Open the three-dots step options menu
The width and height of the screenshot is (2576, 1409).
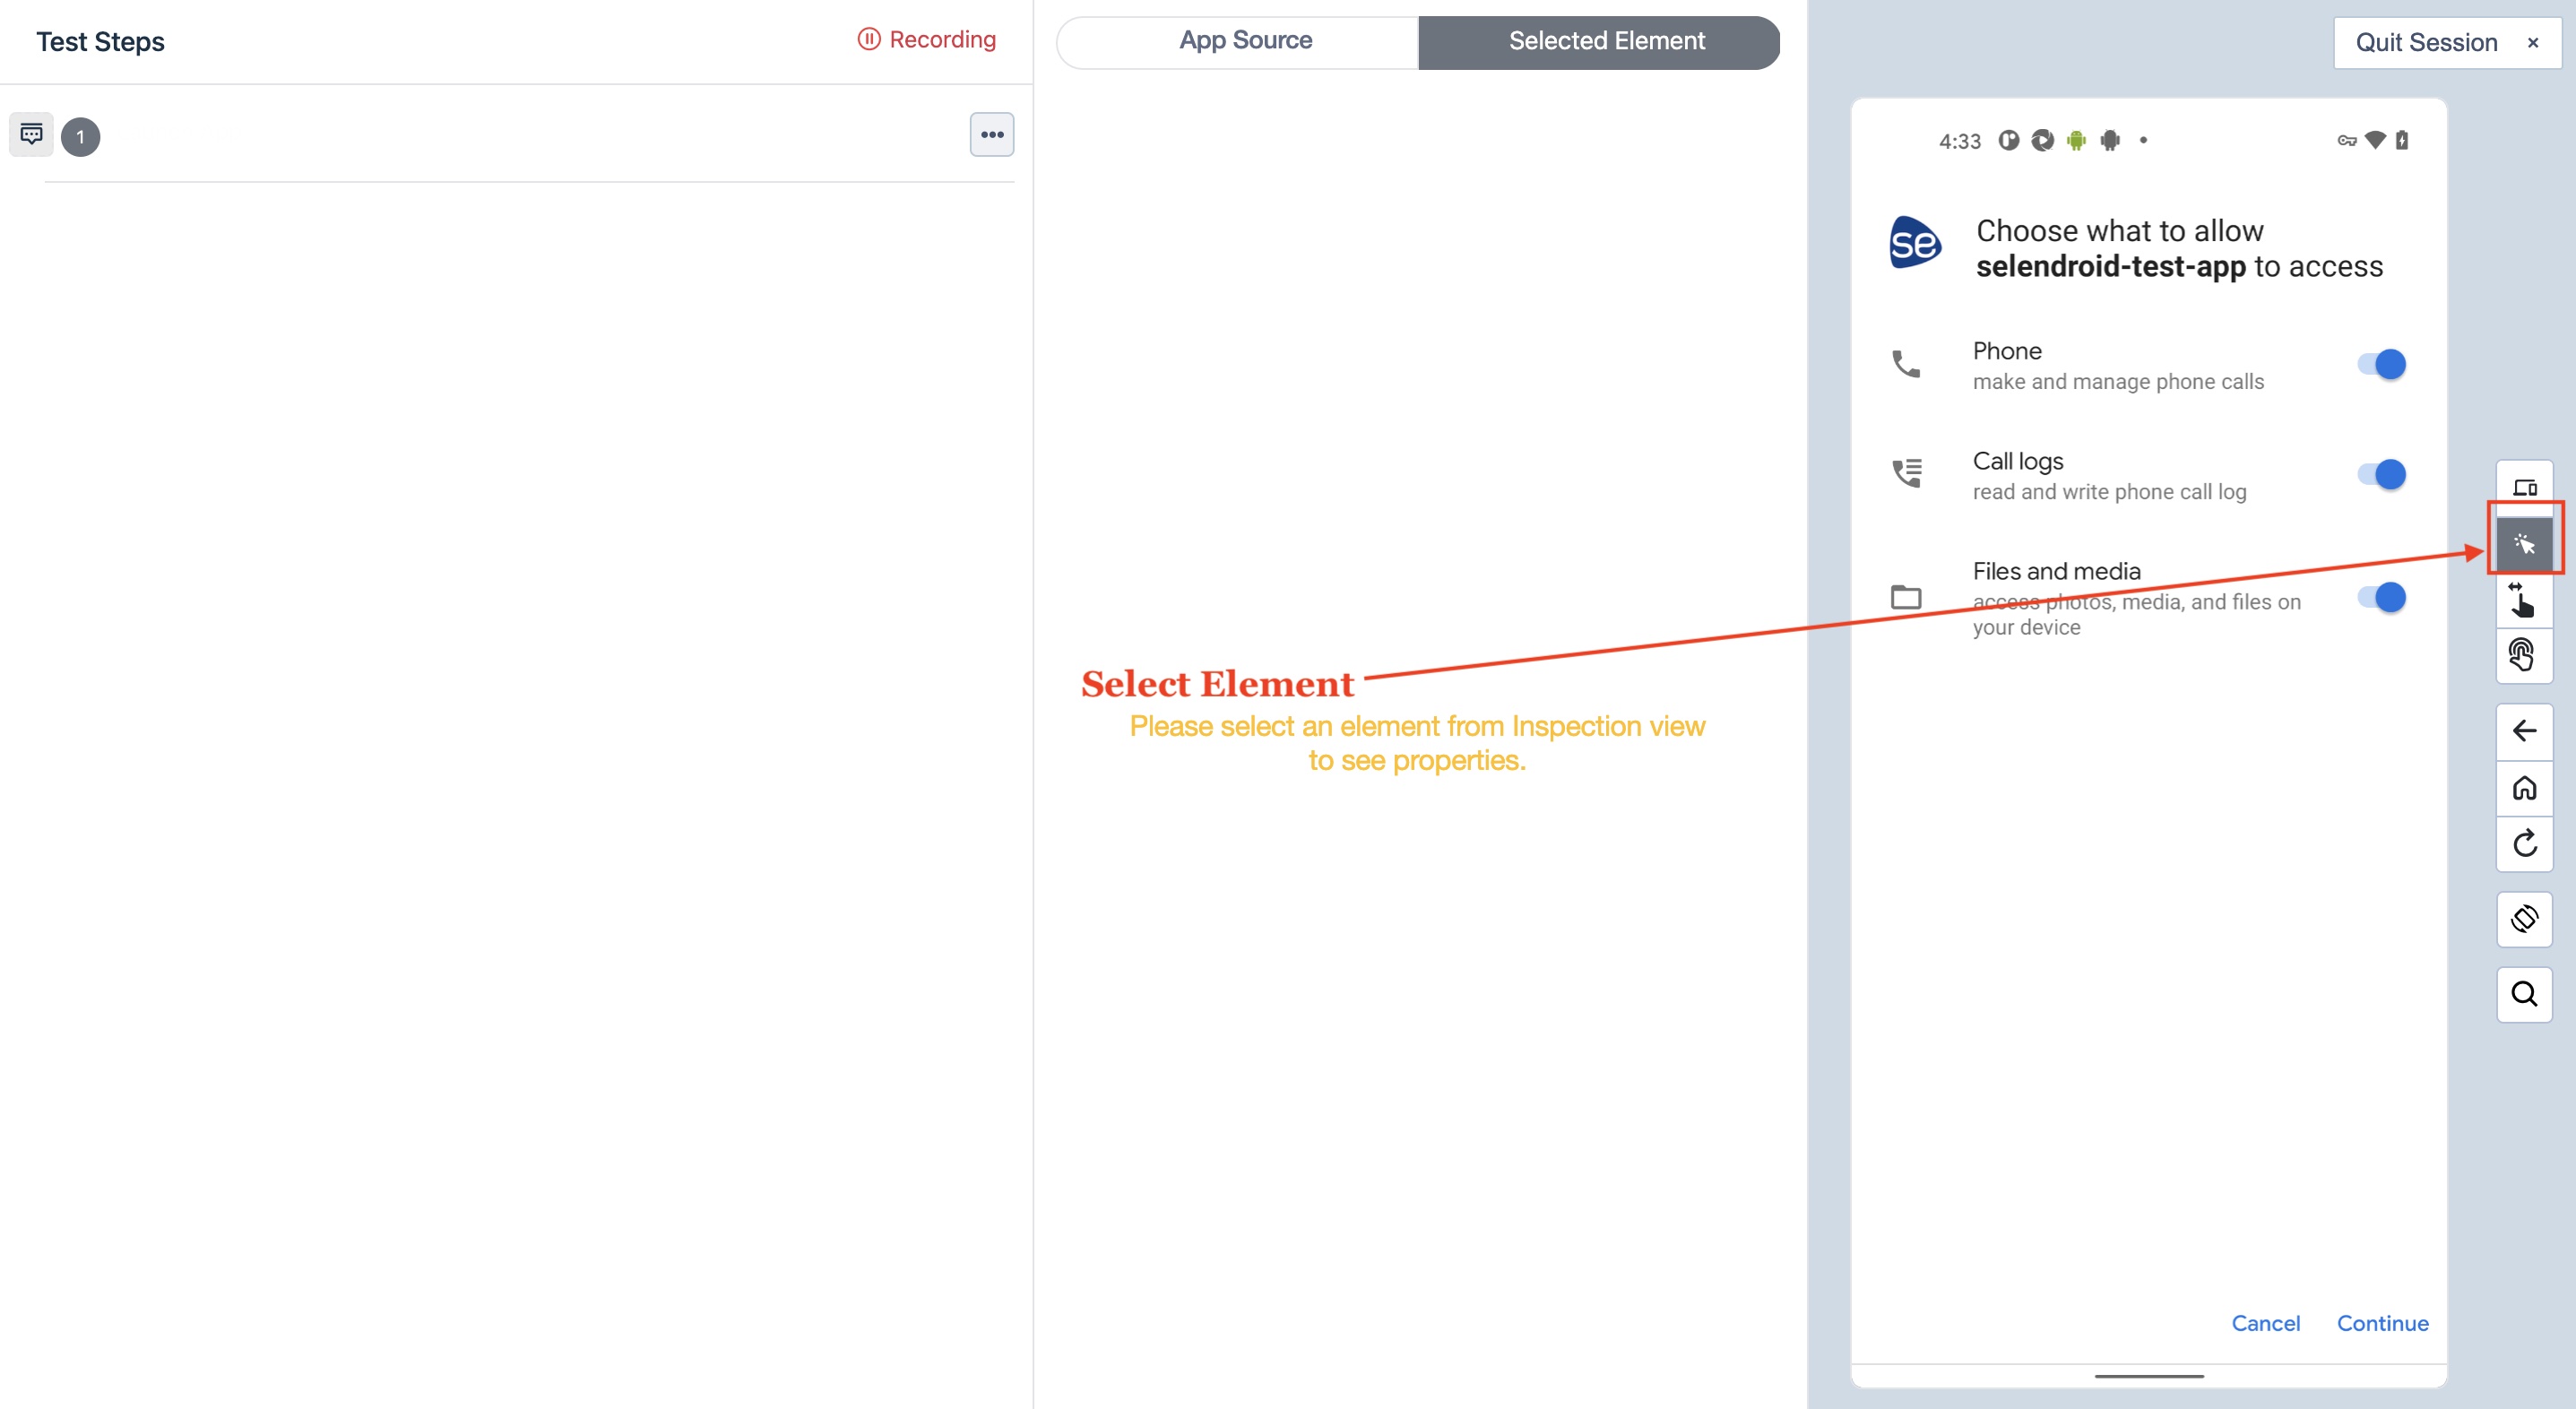(x=992, y=135)
